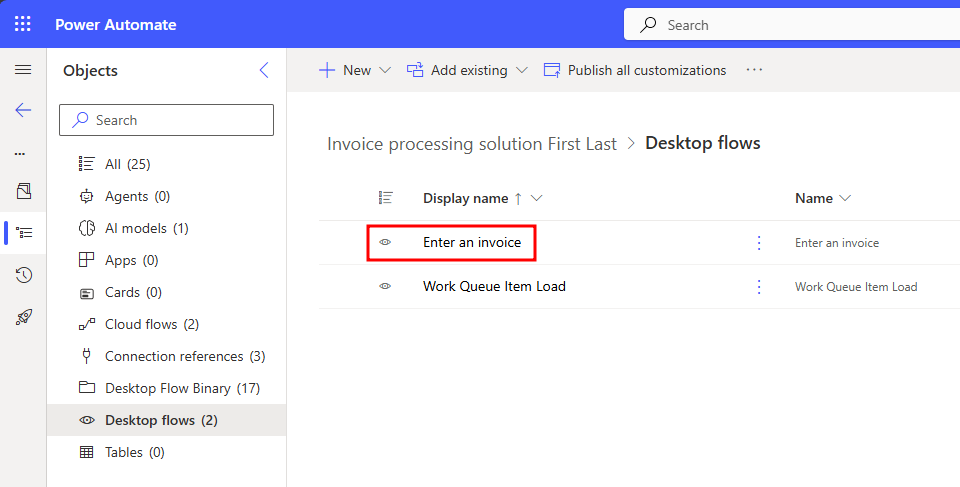Click the Agents robot icon

[86, 196]
